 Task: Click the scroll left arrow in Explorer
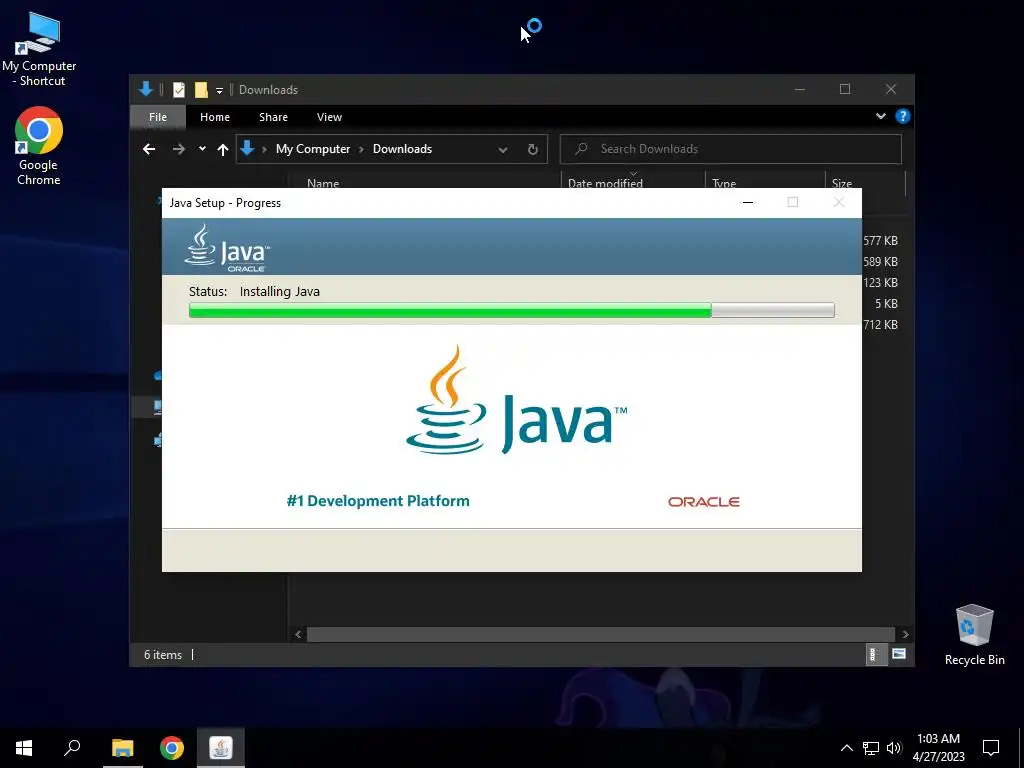point(298,634)
